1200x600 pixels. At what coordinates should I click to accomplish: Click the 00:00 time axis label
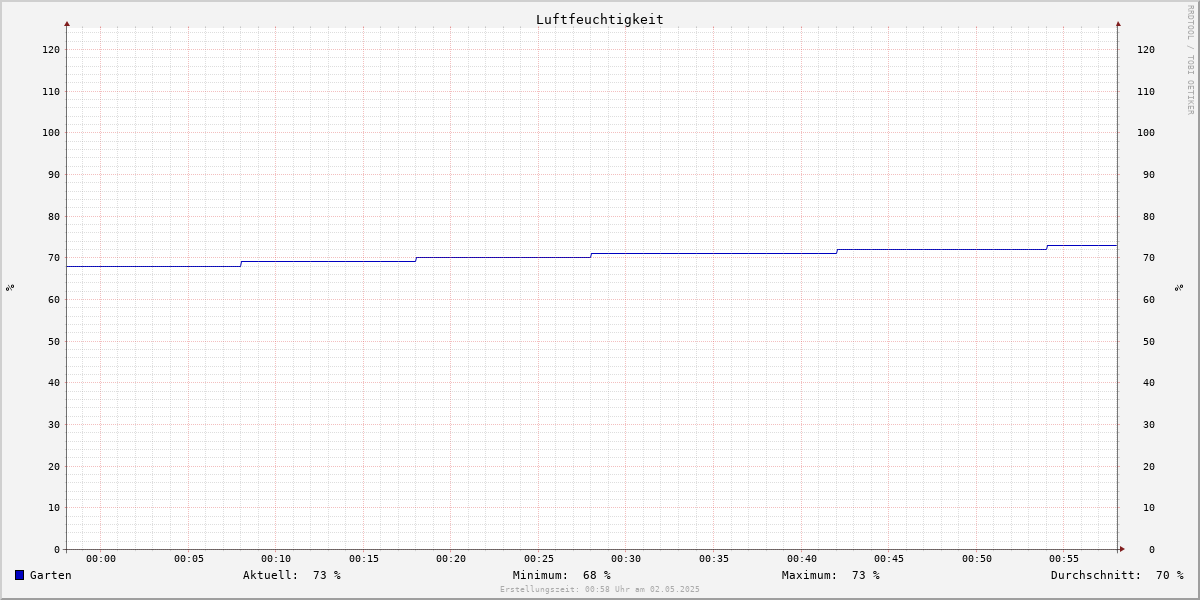pyautogui.click(x=101, y=559)
